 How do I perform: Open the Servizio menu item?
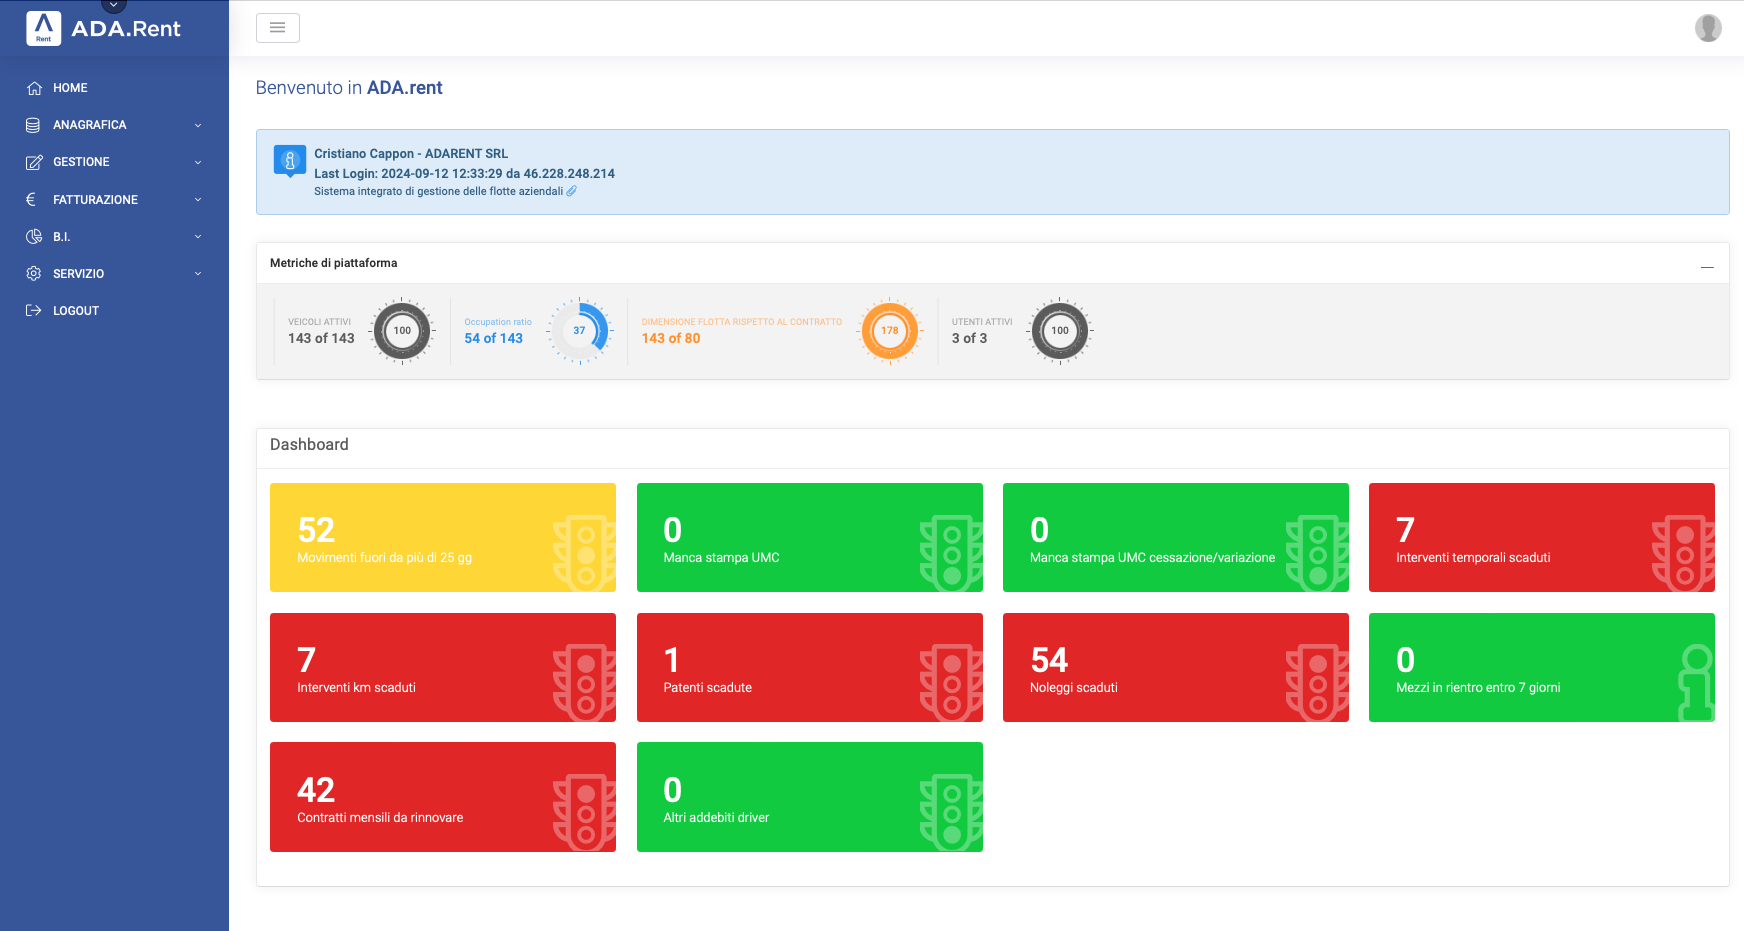(78, 274)
